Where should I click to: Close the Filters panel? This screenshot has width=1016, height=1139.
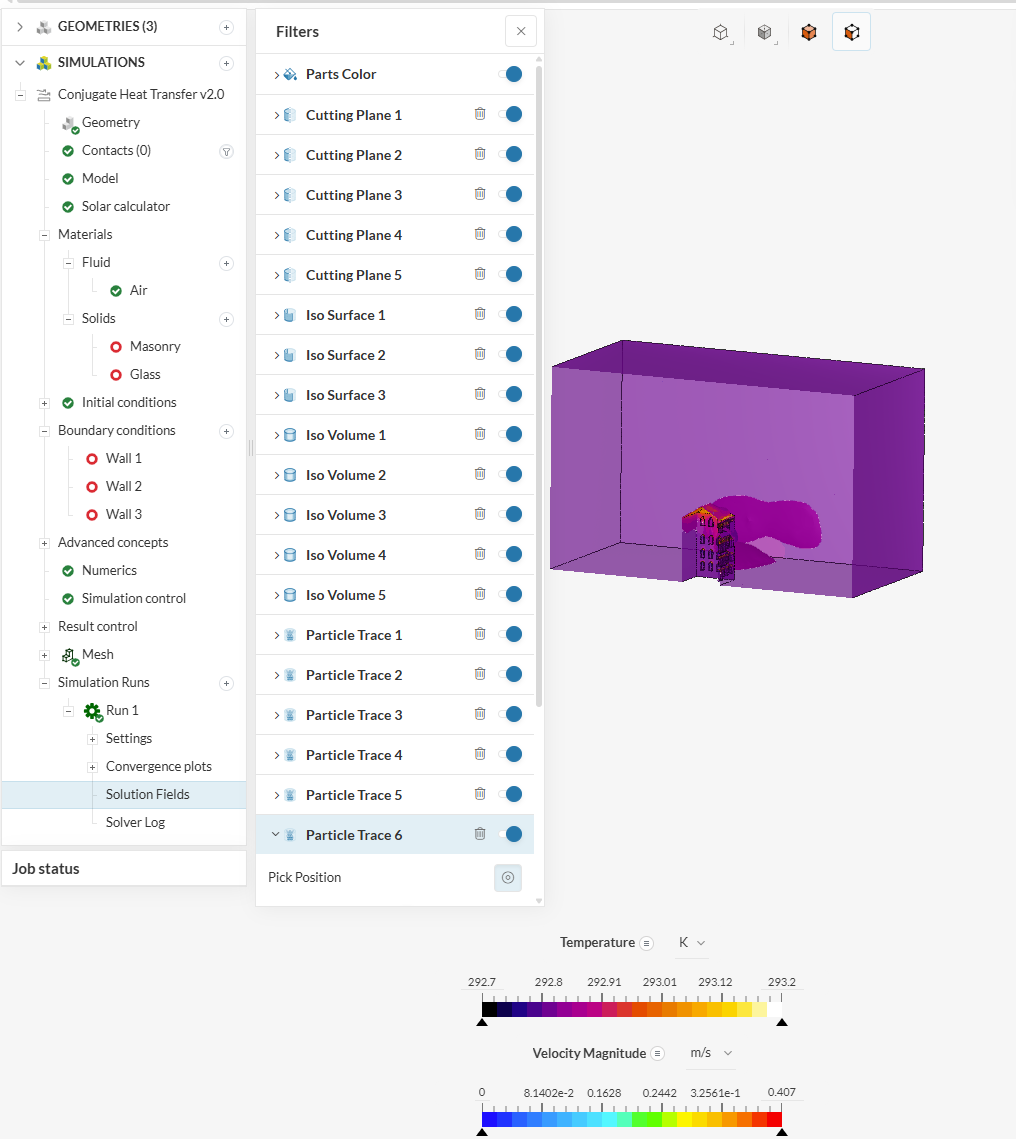point(521,31)
